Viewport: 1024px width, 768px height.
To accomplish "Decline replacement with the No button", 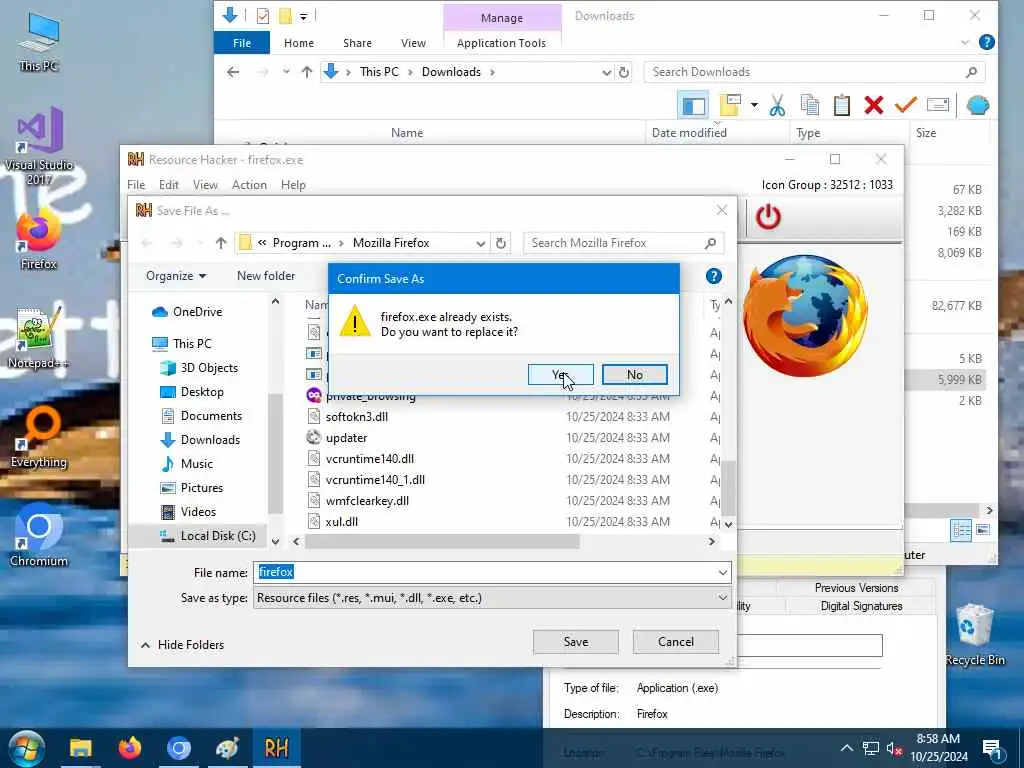I will click(x=634, y=374).
